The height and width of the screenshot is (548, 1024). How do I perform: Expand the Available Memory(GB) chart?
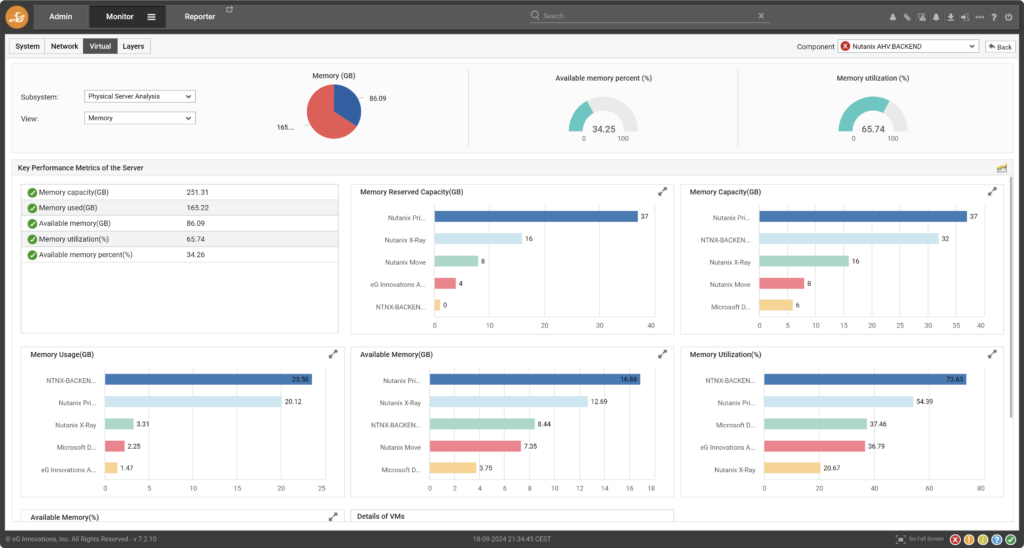click(662, 354)
